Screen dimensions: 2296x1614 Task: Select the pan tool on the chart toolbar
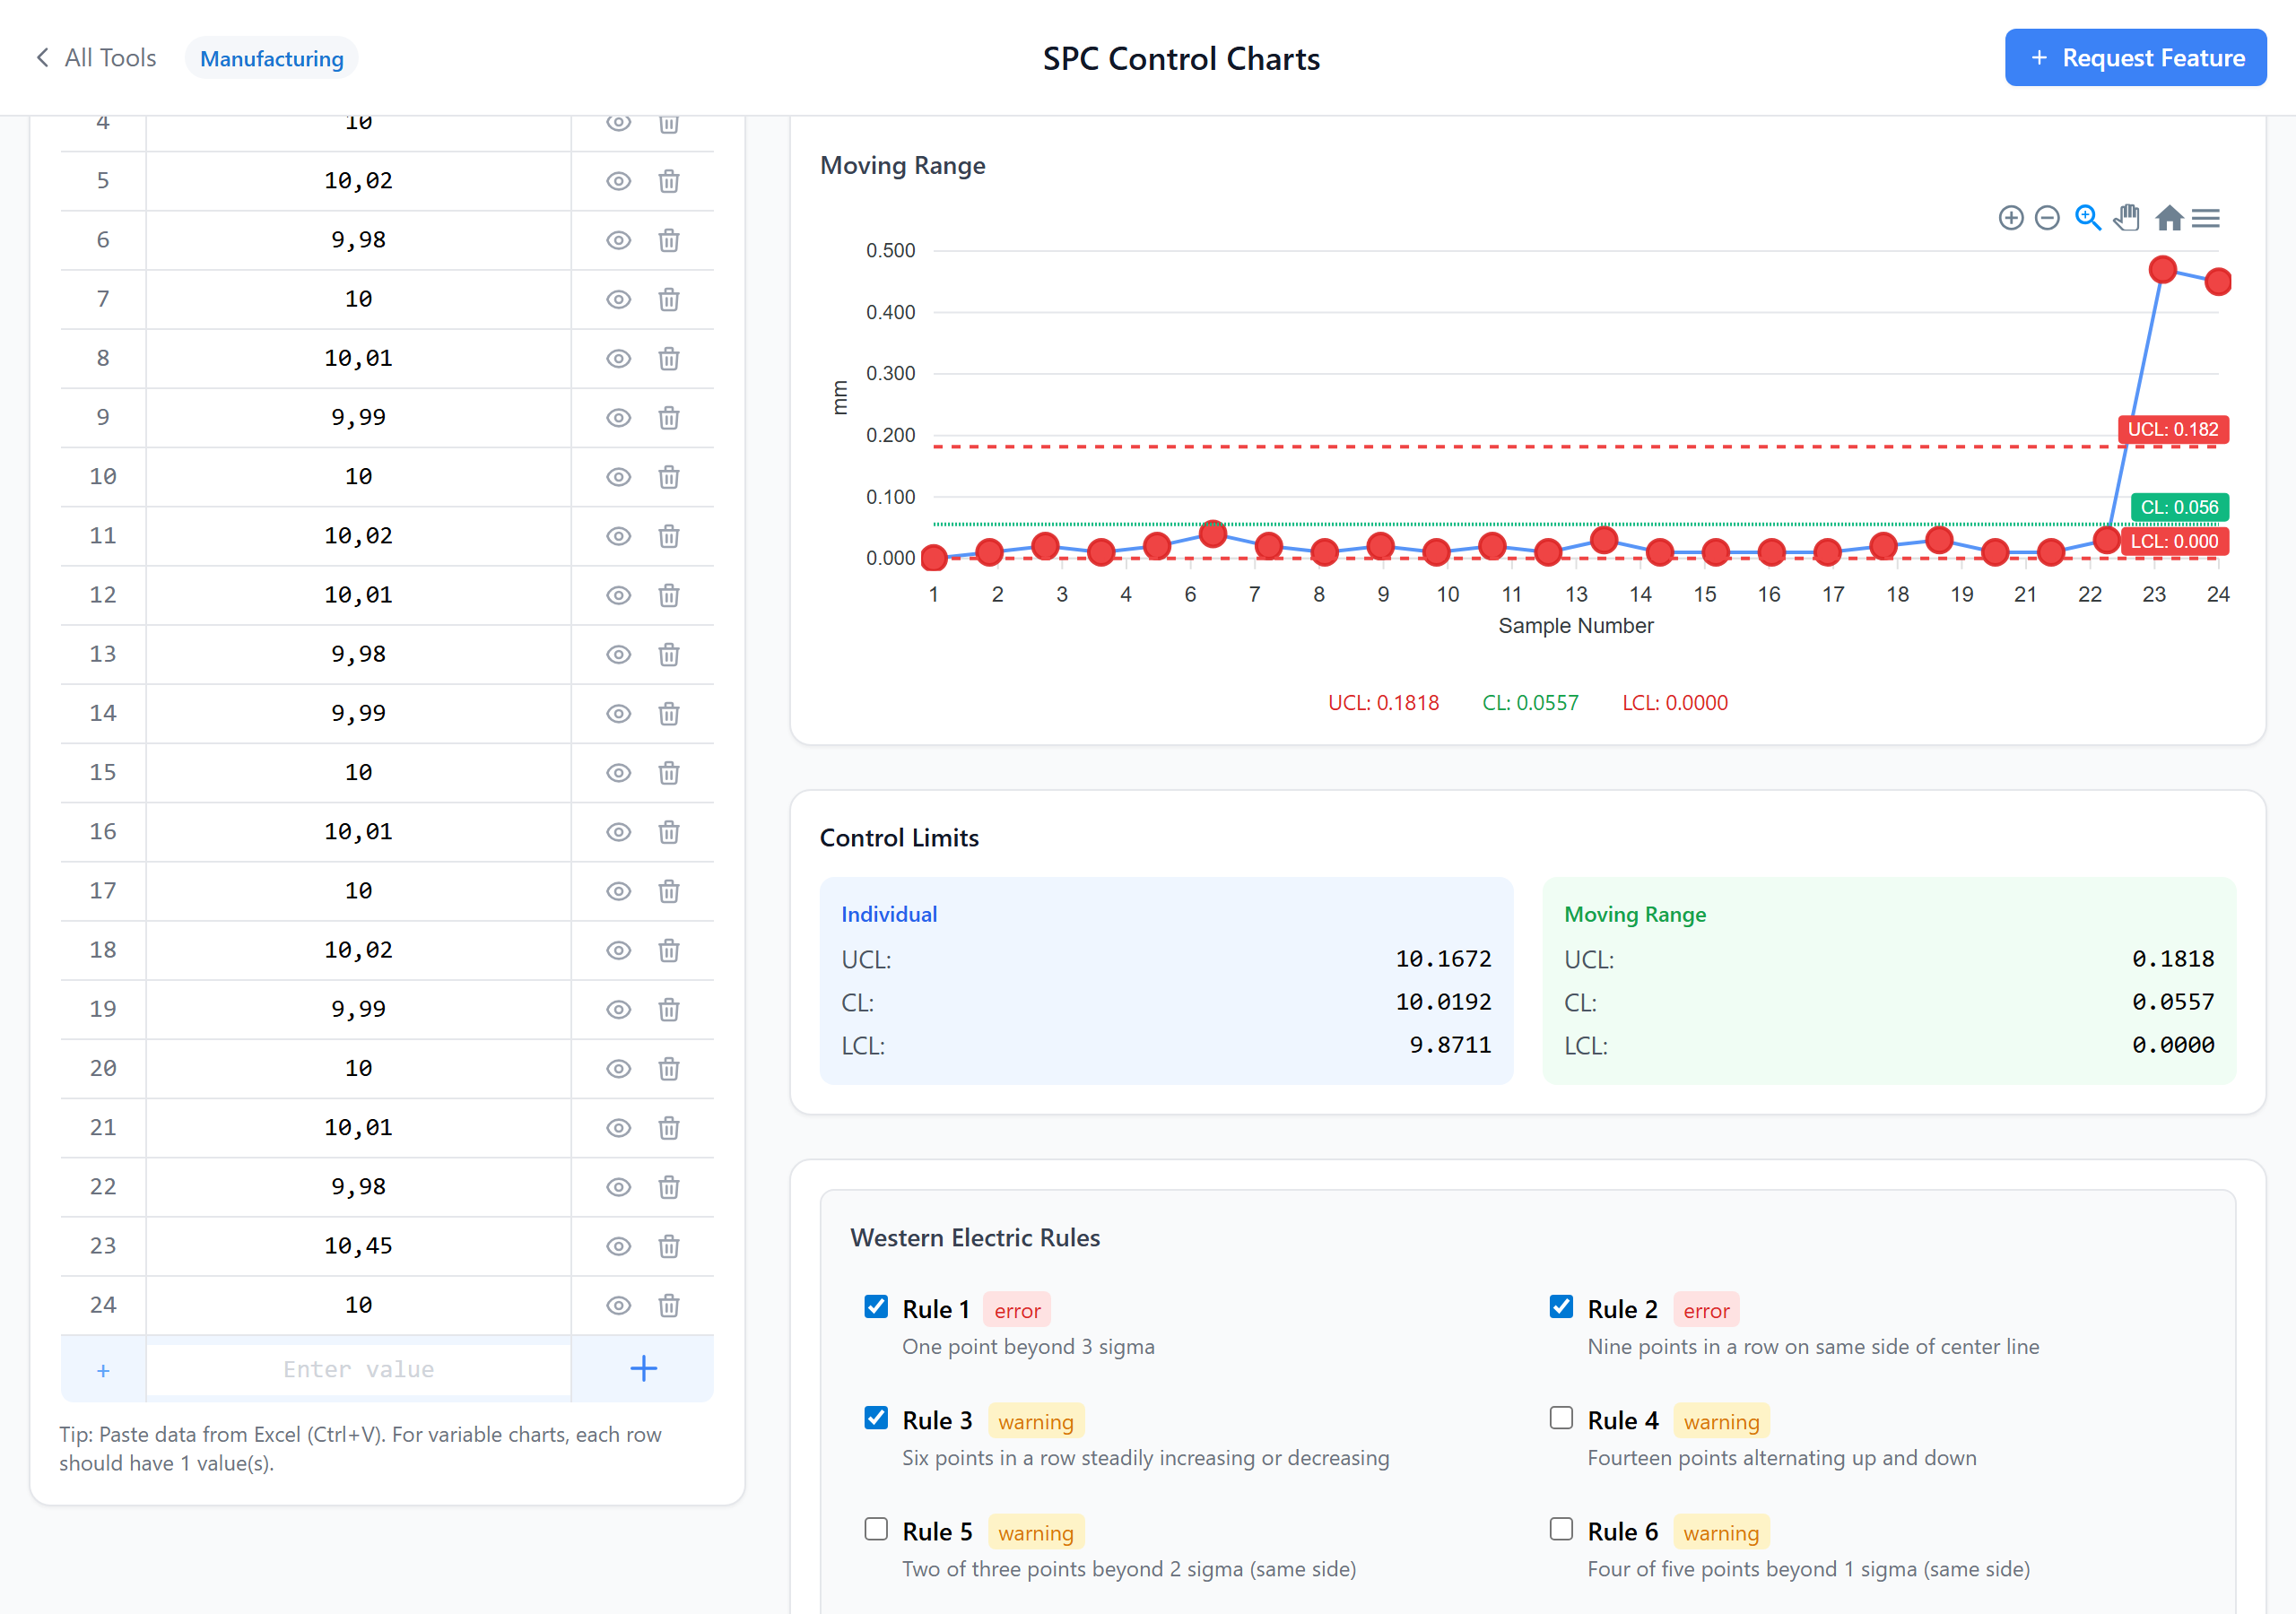click(2127, 217)
